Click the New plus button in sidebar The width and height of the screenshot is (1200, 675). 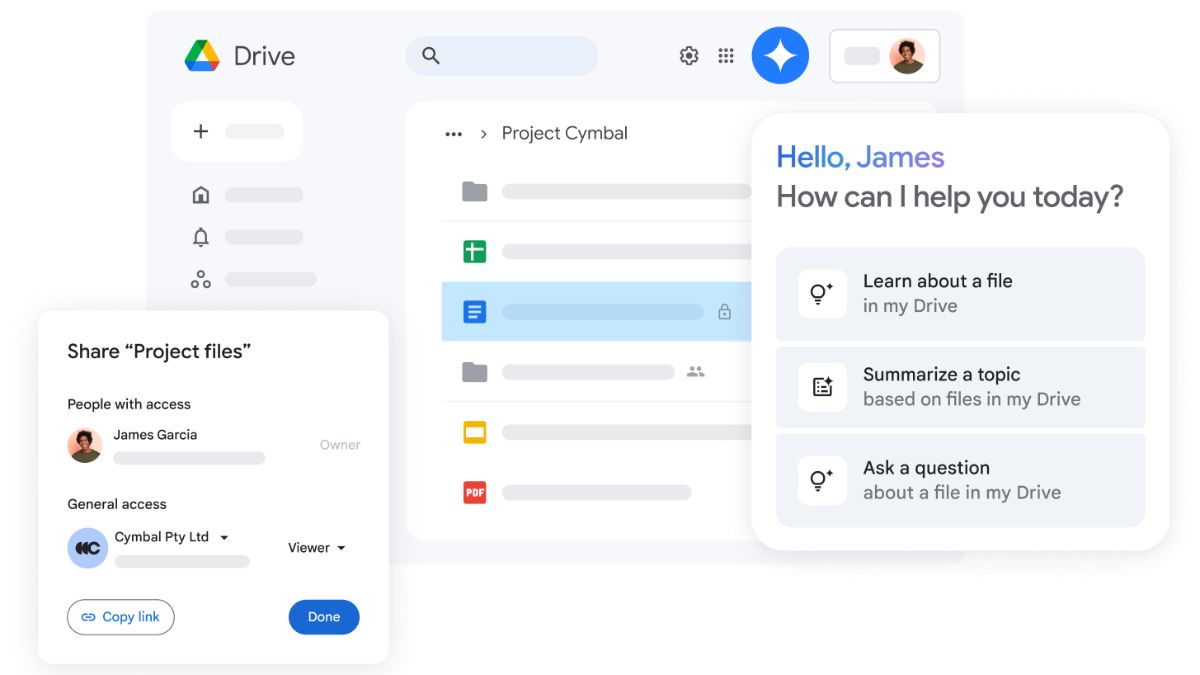[201, 131]
